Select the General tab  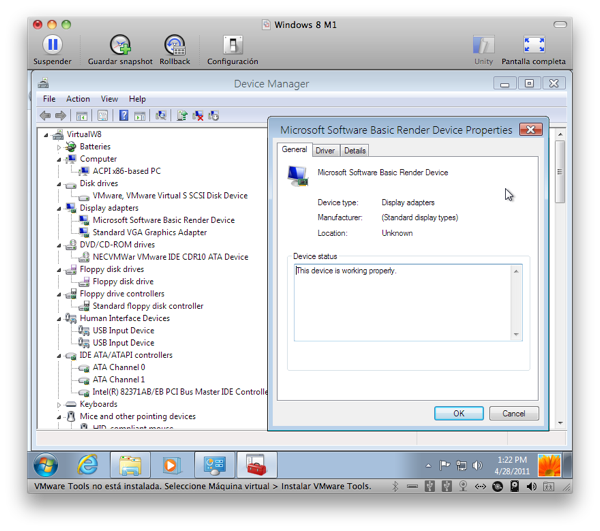pyautogui.click(x=294, y=150)
